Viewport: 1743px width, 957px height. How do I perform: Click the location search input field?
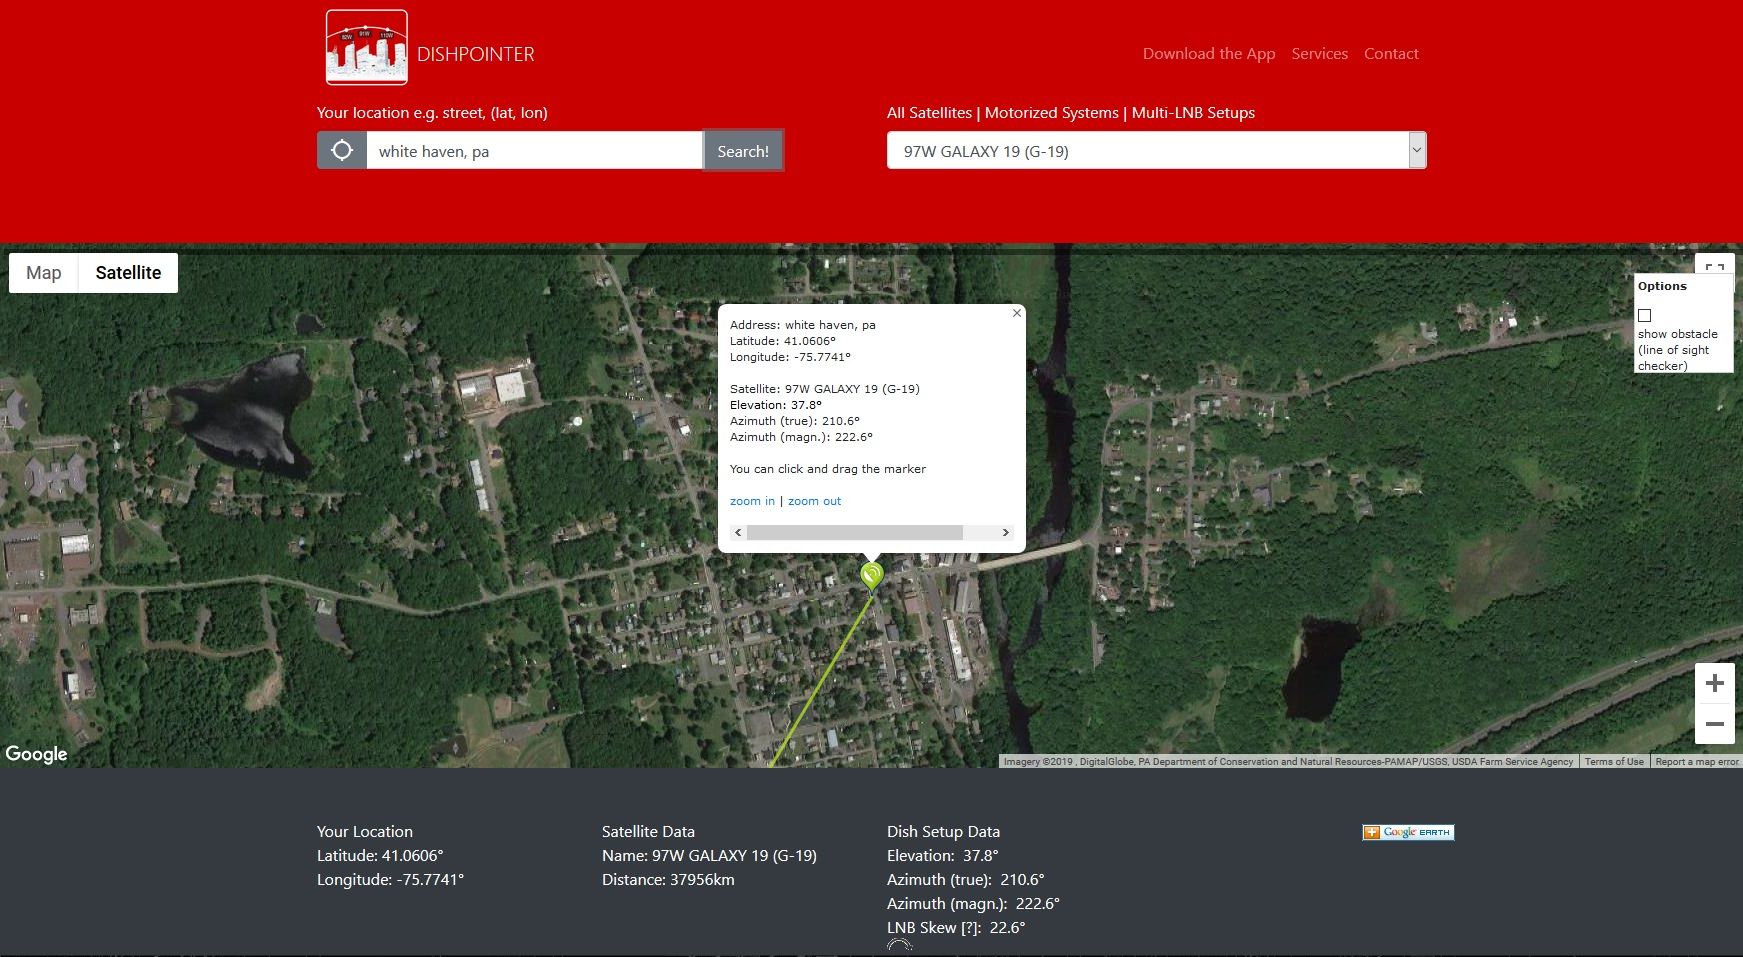(x=534, y=151)
